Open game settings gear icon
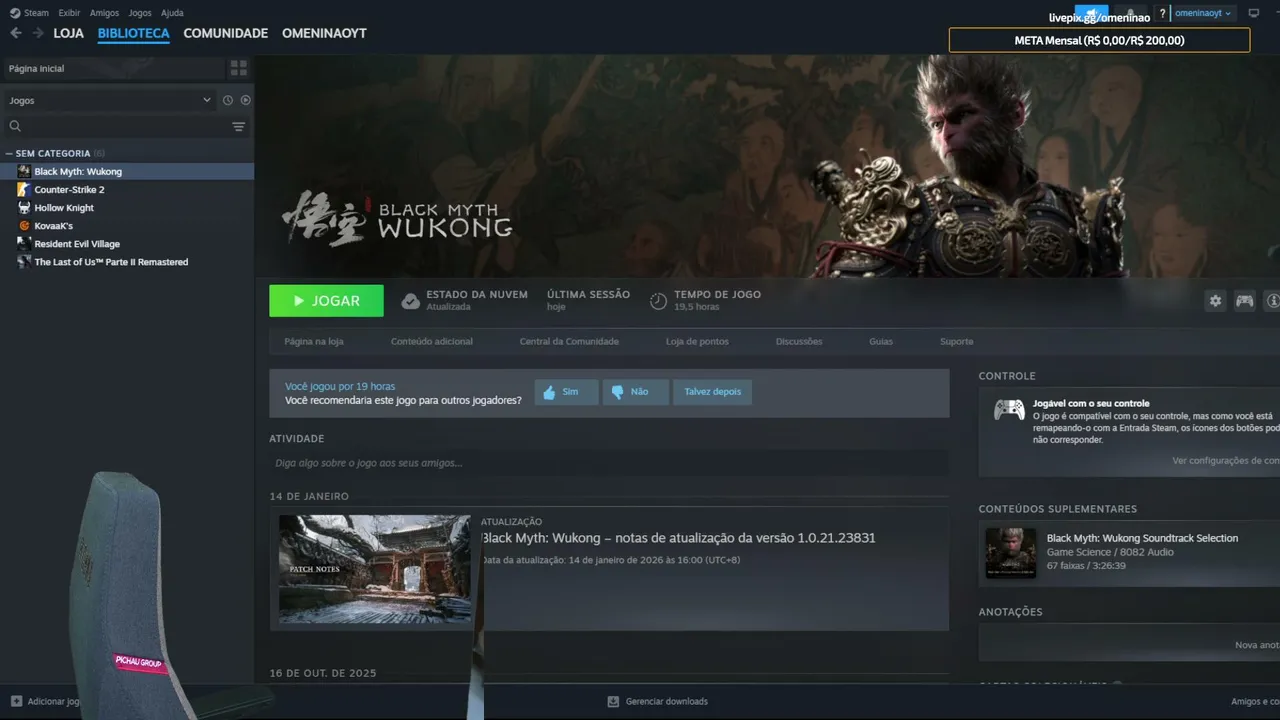The height and width of the screenshot is (720, 1280). pyautogui.click(x=1215, y=301)
